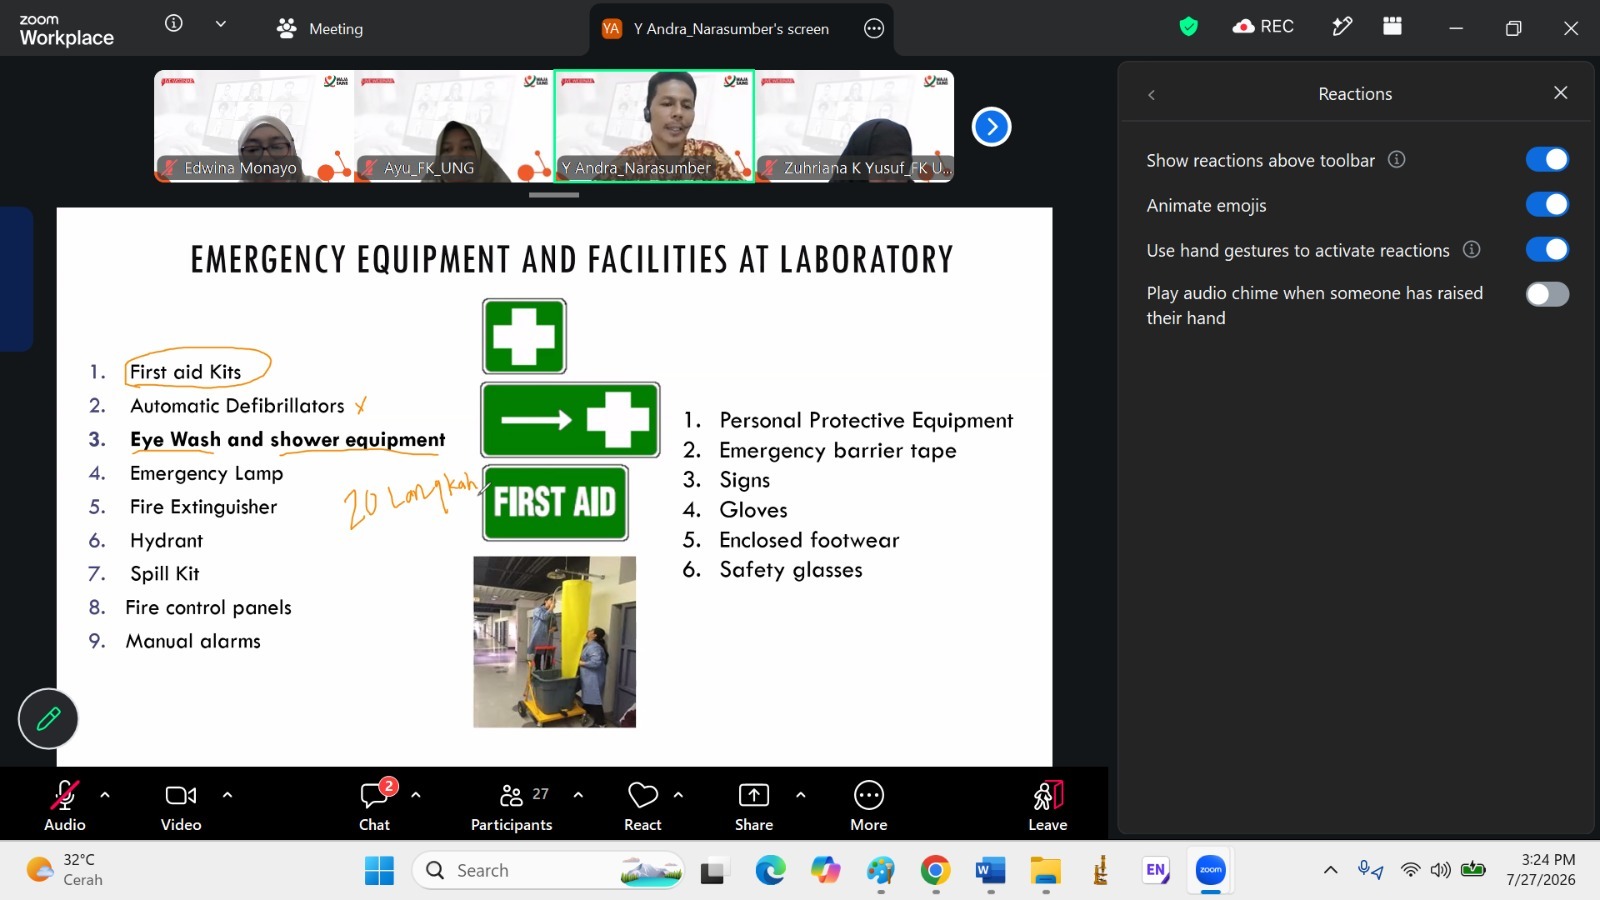Show next participants with blue arrow
Screen dimensions: 1600x900
pyautogui.click(x=991, y=126)
